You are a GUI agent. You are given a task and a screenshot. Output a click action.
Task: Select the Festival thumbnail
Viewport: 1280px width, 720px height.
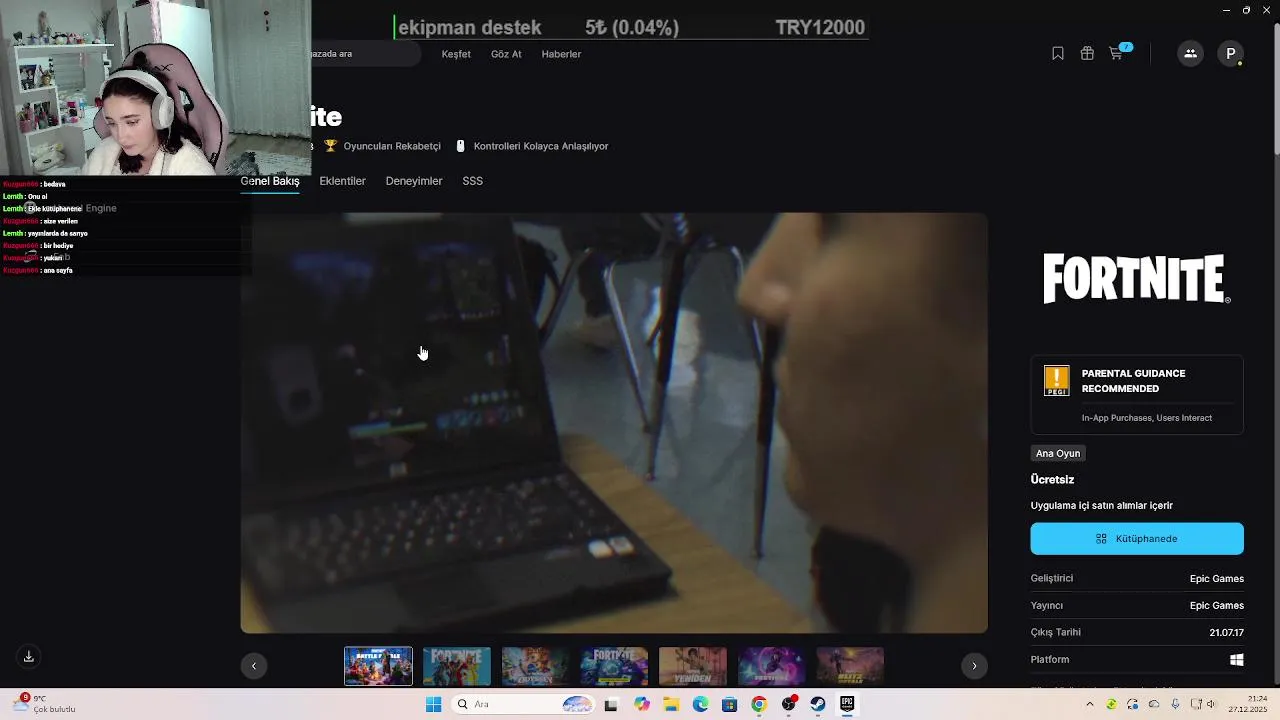point(771,666)
